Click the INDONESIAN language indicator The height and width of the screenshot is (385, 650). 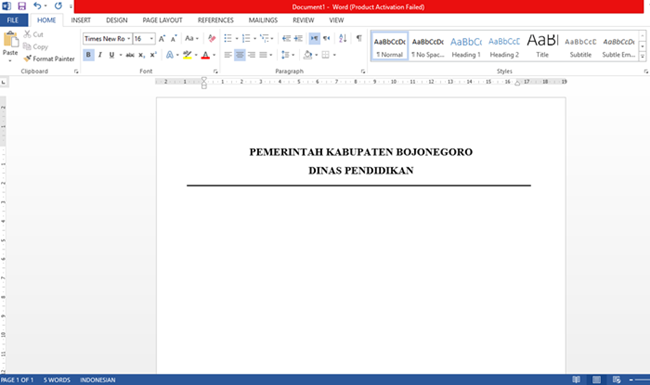coord(97,380)
